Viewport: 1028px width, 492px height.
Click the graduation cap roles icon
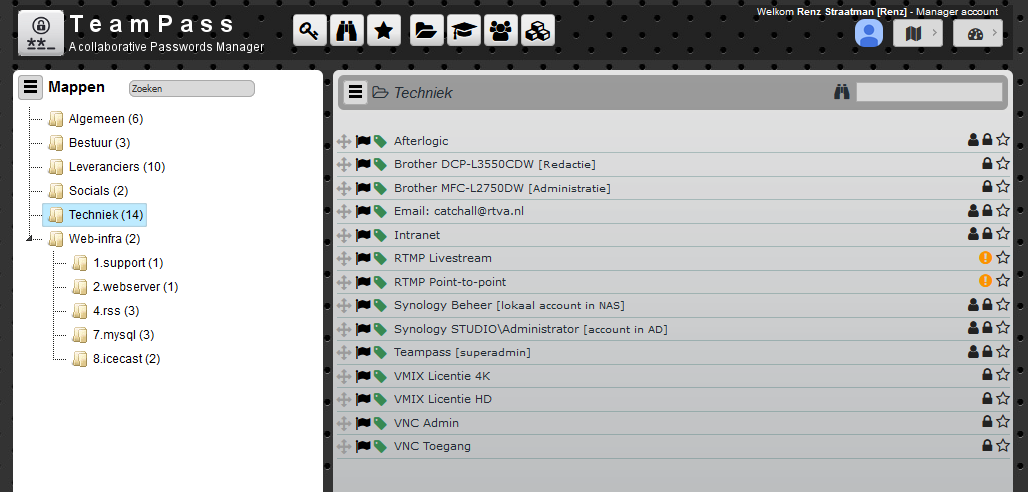[x=464, y=31]
